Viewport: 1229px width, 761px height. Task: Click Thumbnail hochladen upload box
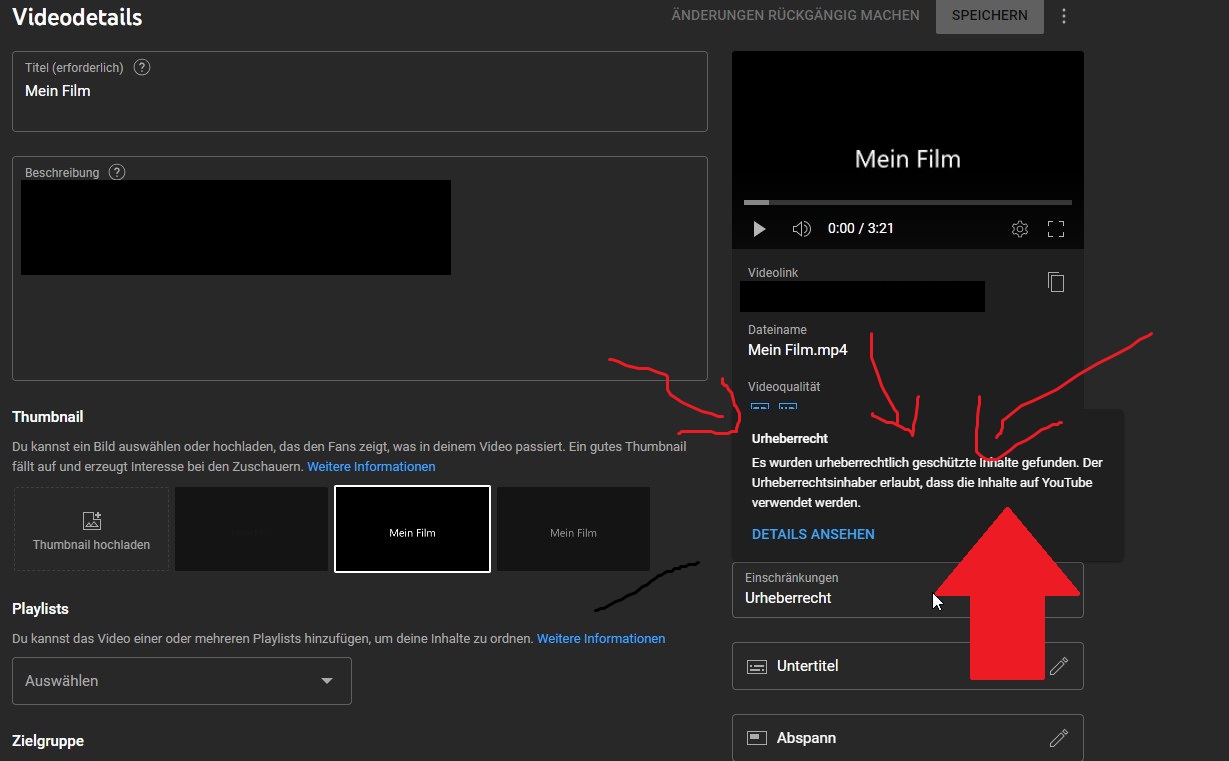pos(91,530)
